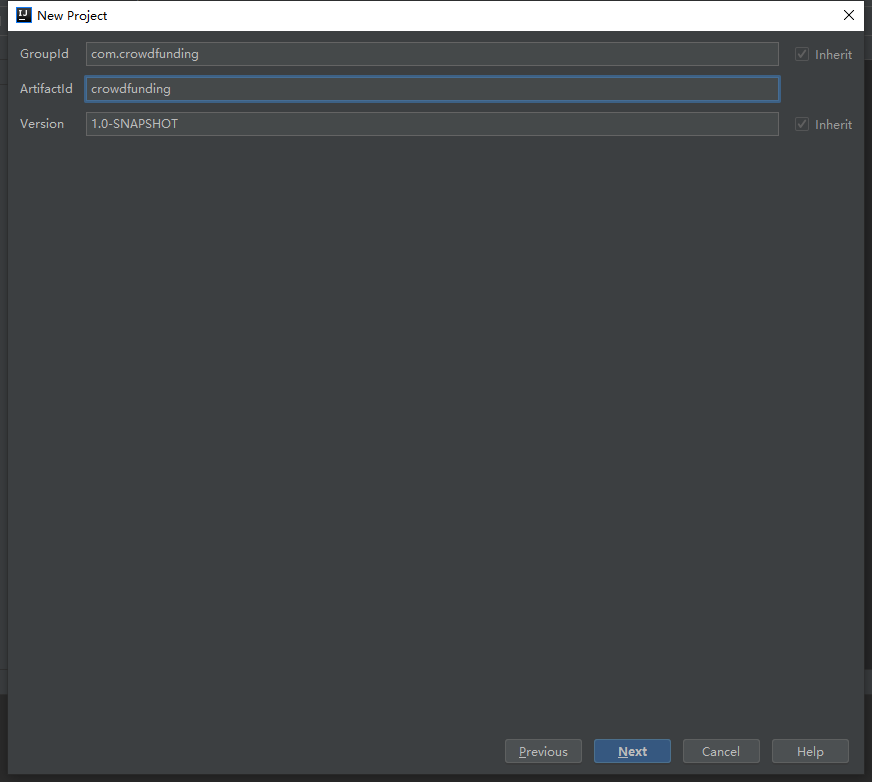This screenshot has height=782, width=872.
Task: Focus the GroupId input field
Action: click(432, 54)
